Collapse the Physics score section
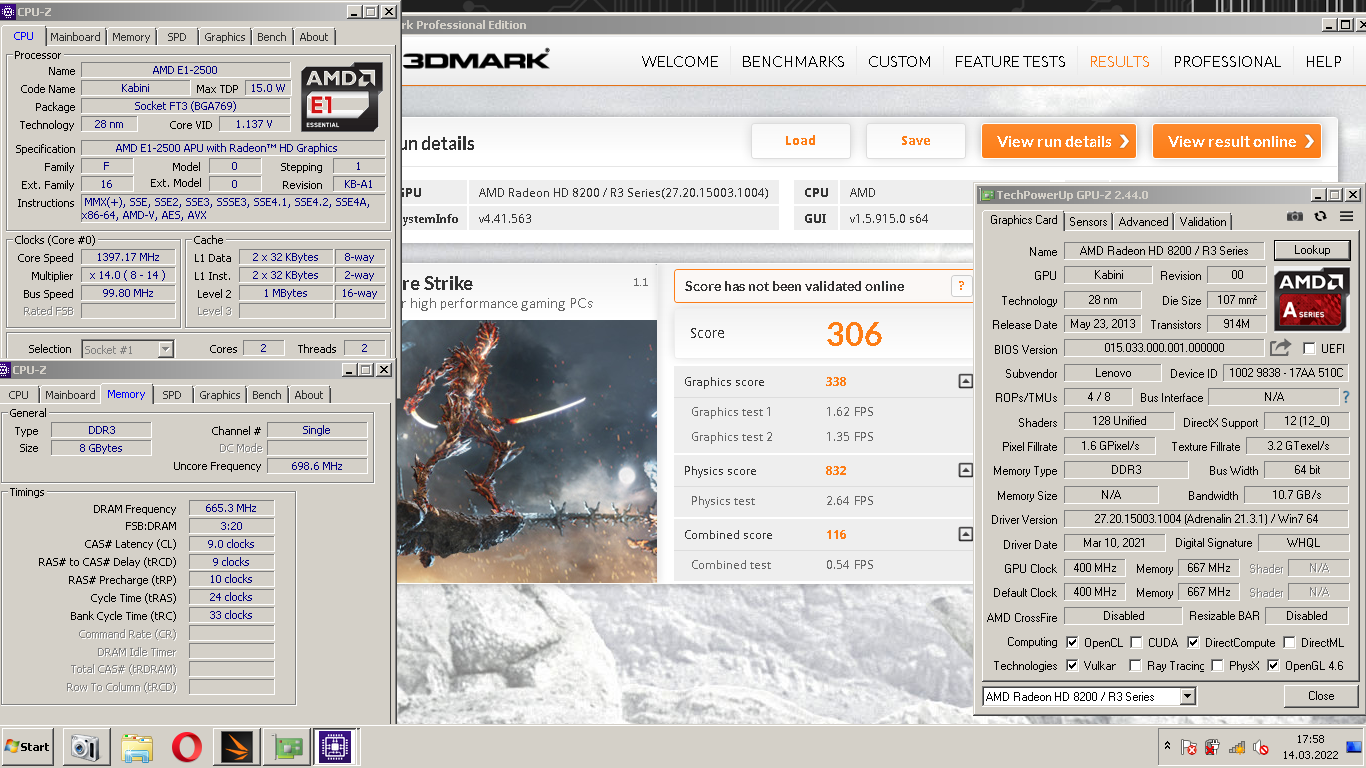Screen dimensions: 1366x768 click(965, 470)
